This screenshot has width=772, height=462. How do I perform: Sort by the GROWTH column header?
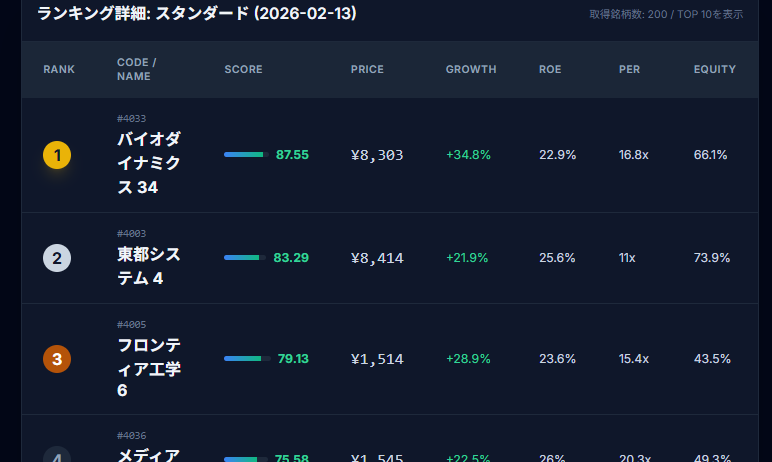471,70
